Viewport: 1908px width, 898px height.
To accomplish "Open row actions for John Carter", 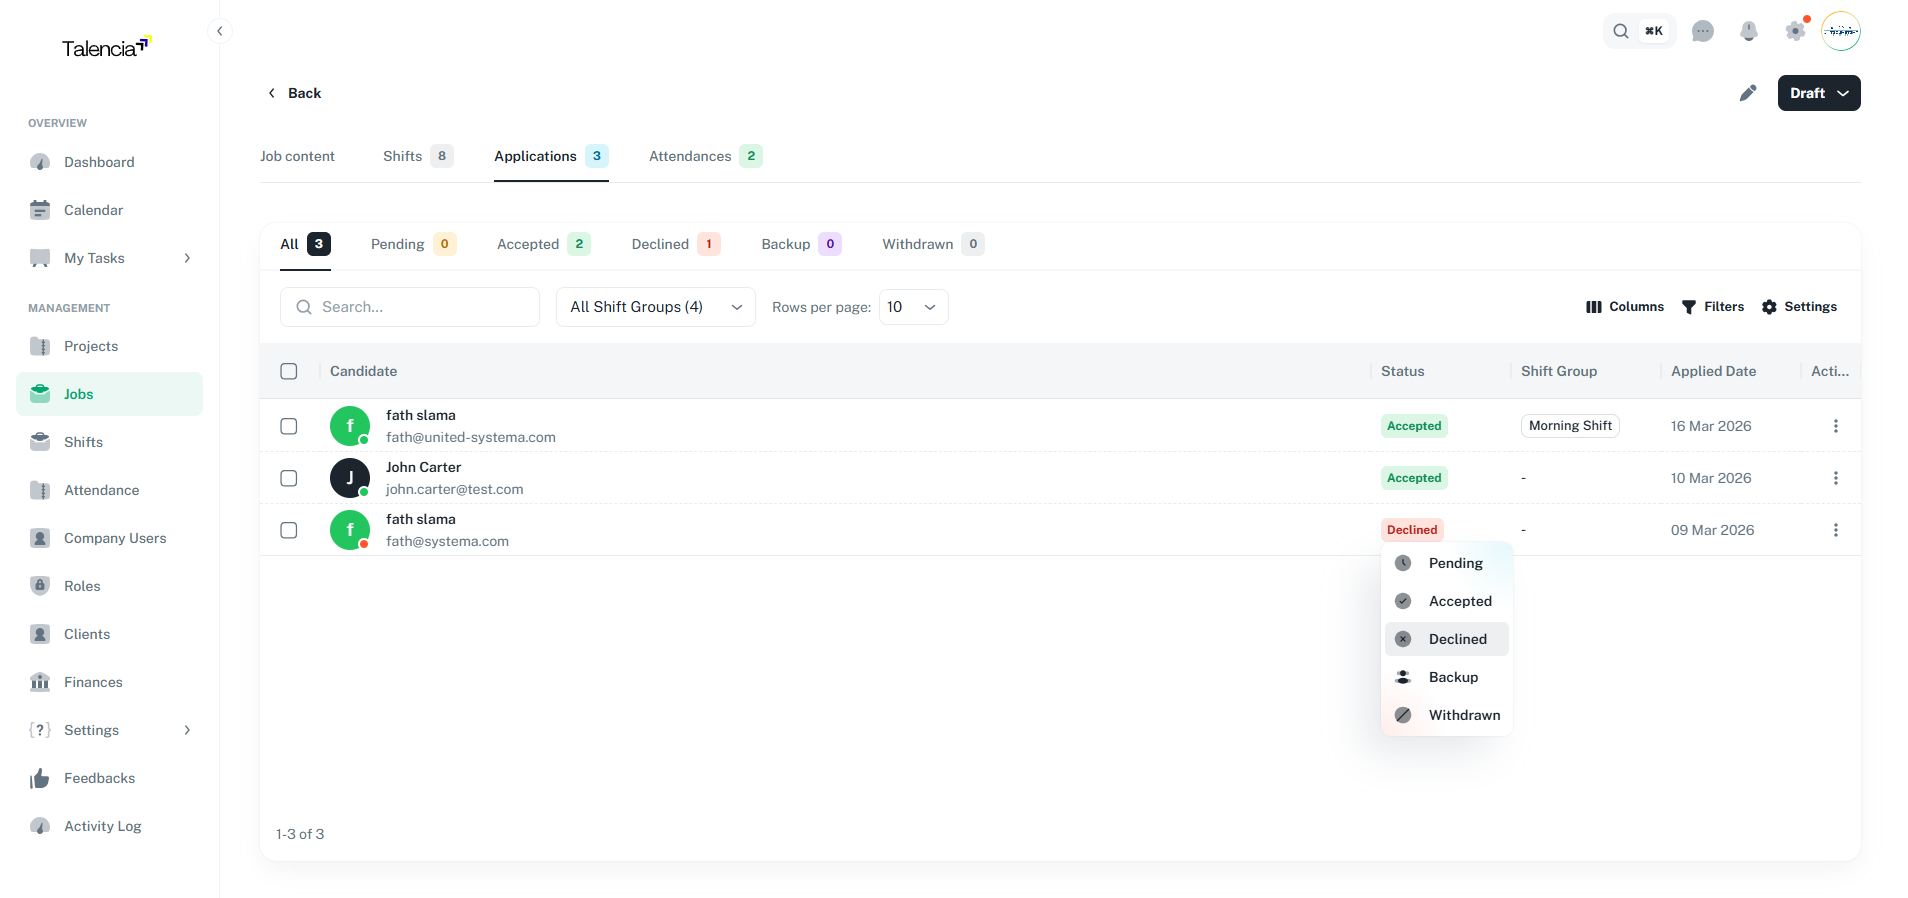I will click(x=1835, y=478).
